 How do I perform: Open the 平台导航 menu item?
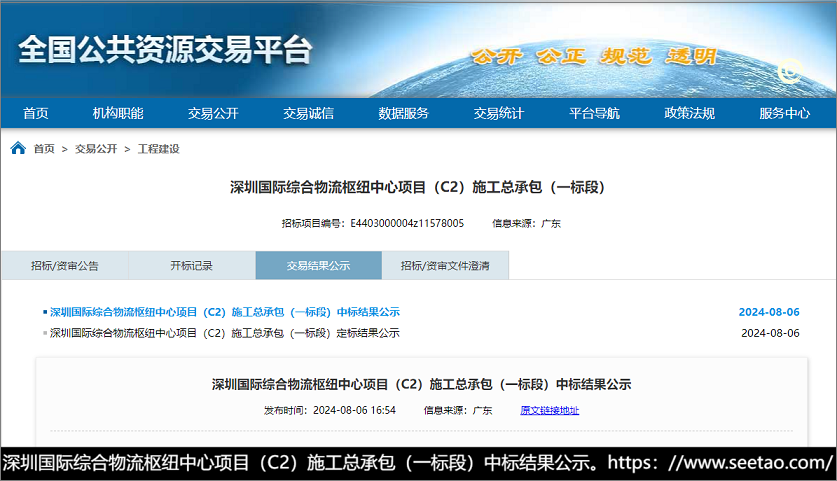point(594,113)
